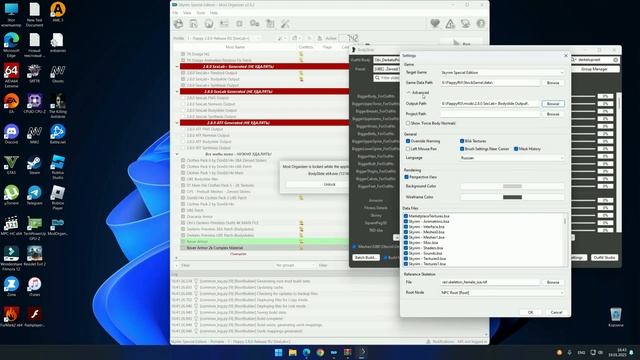640x360 pixels.
Task: Select the Battle.net desktop icon
Action: pos(58,135)
